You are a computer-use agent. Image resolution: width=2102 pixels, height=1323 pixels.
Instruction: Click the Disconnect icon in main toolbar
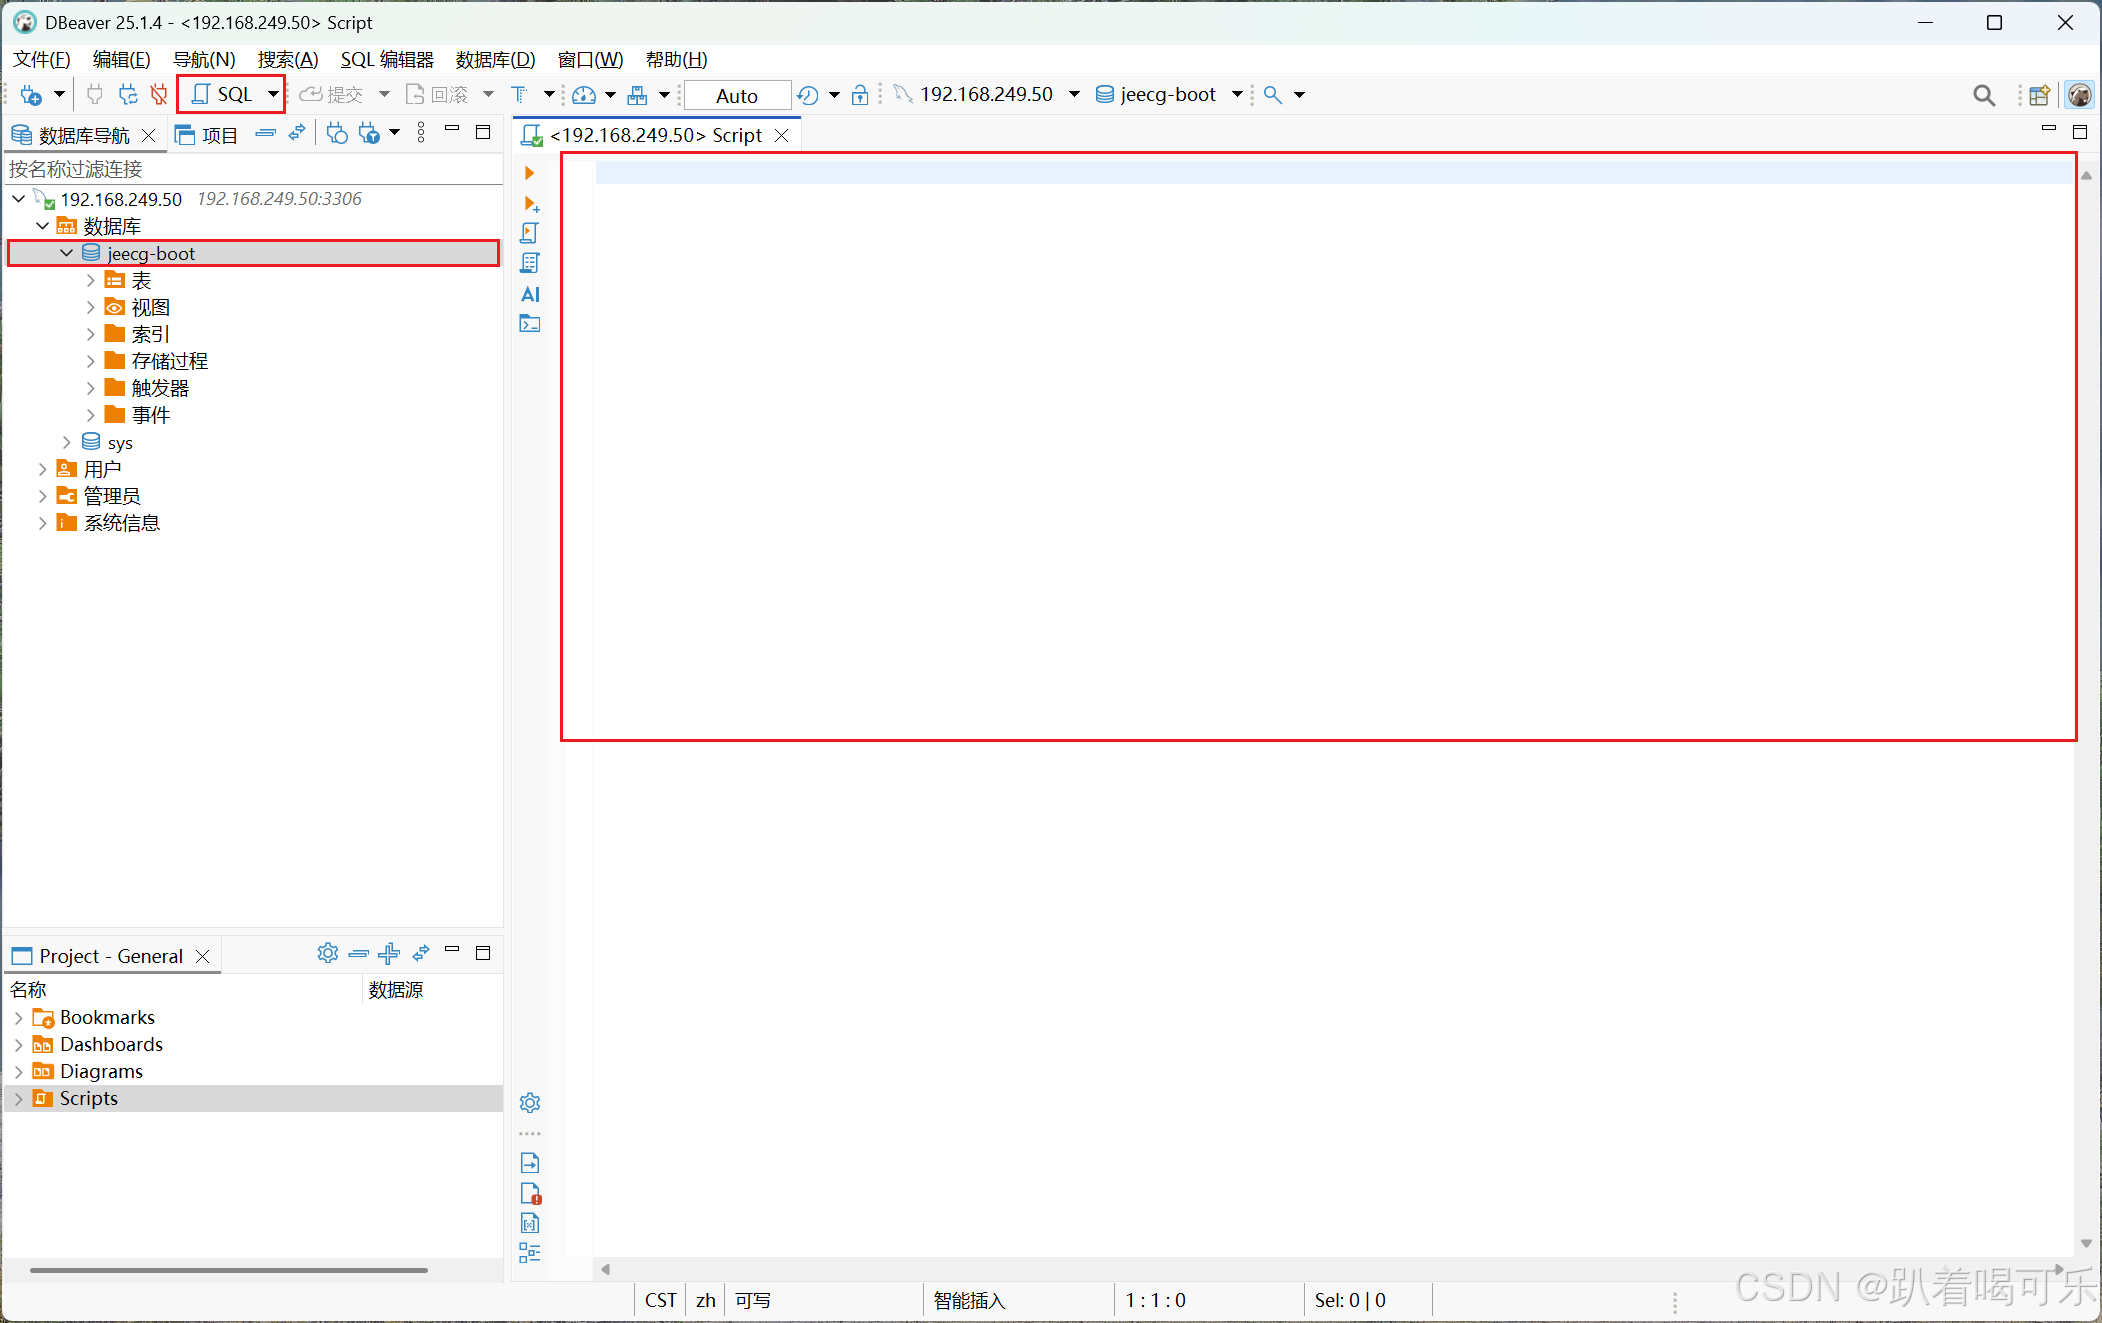click(x=159, y=95)
